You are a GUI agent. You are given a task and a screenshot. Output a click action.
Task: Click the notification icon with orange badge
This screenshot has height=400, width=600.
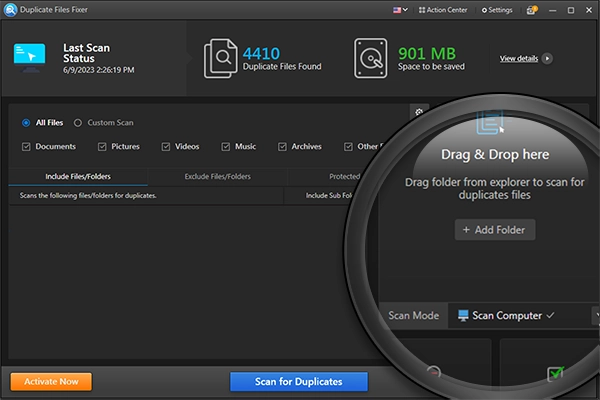tap(532, 10)
